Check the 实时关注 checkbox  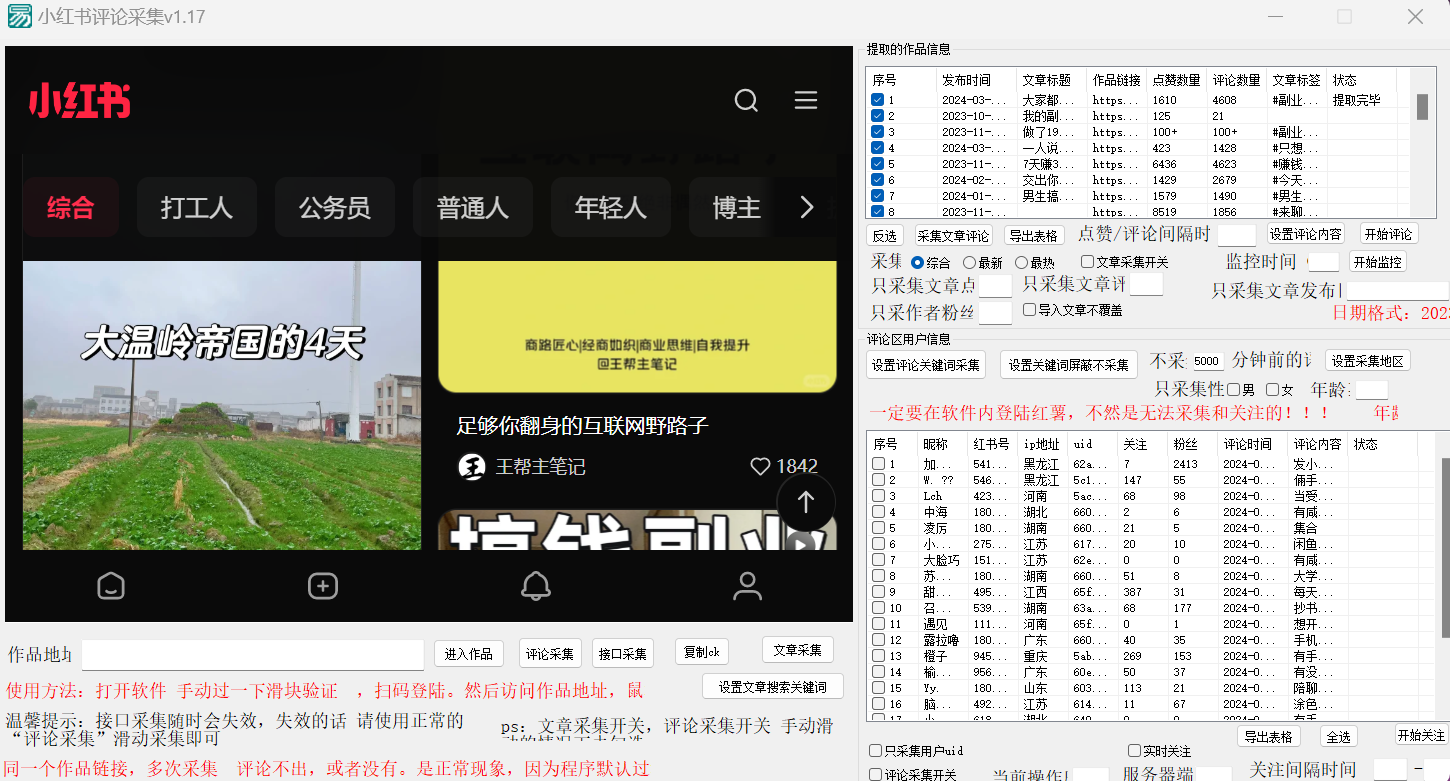tap(1135, 749)
